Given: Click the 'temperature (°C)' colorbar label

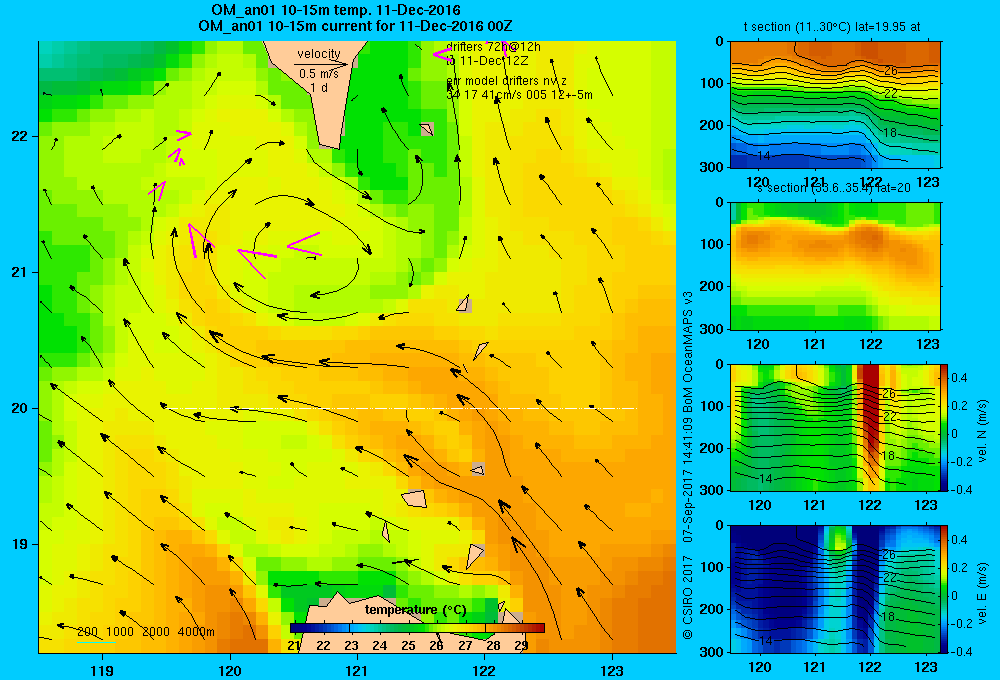Looking at the screenshot, I should click(x=415, y=610).
